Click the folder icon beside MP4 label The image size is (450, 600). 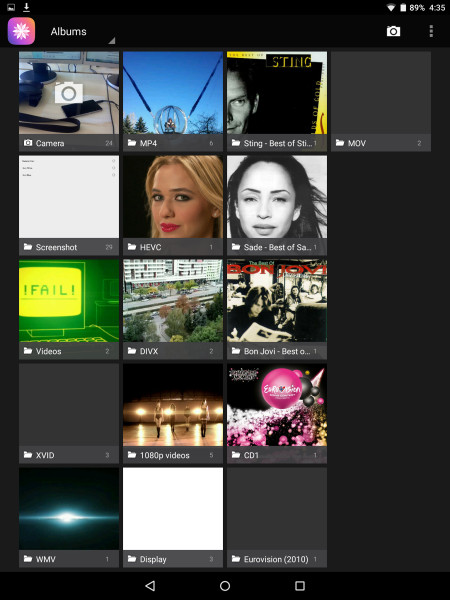[x=132, y=143]
